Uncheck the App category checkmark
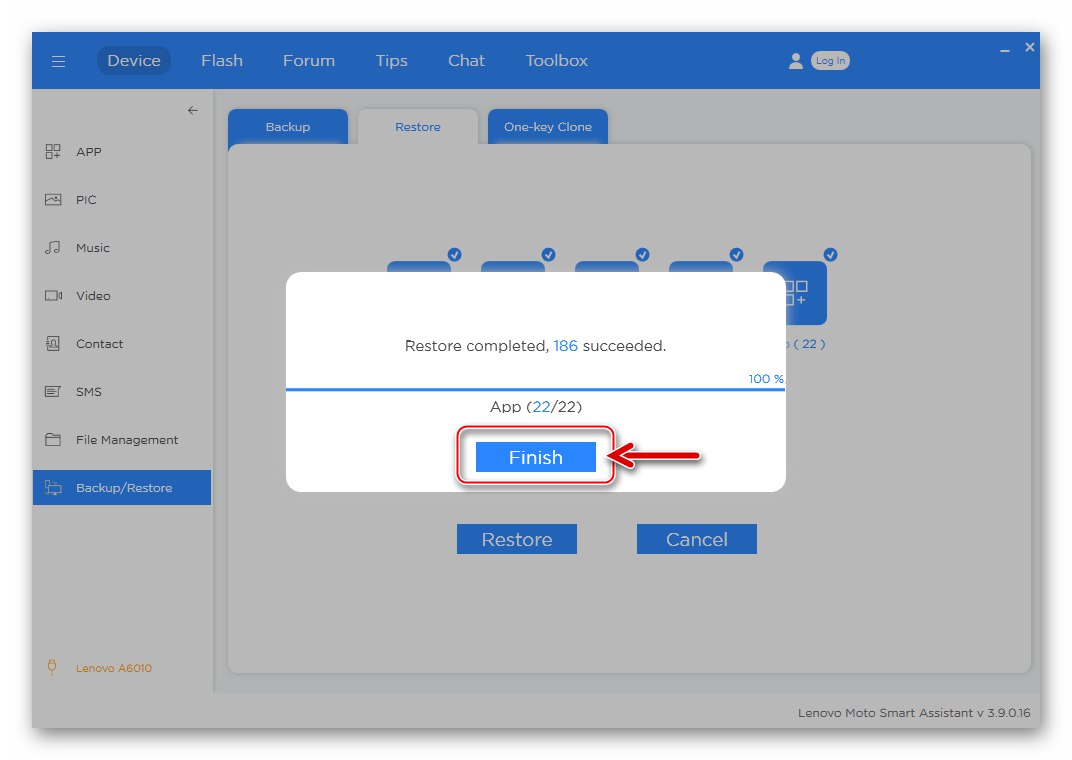The image size is (1072, 760). click(830, 255)
